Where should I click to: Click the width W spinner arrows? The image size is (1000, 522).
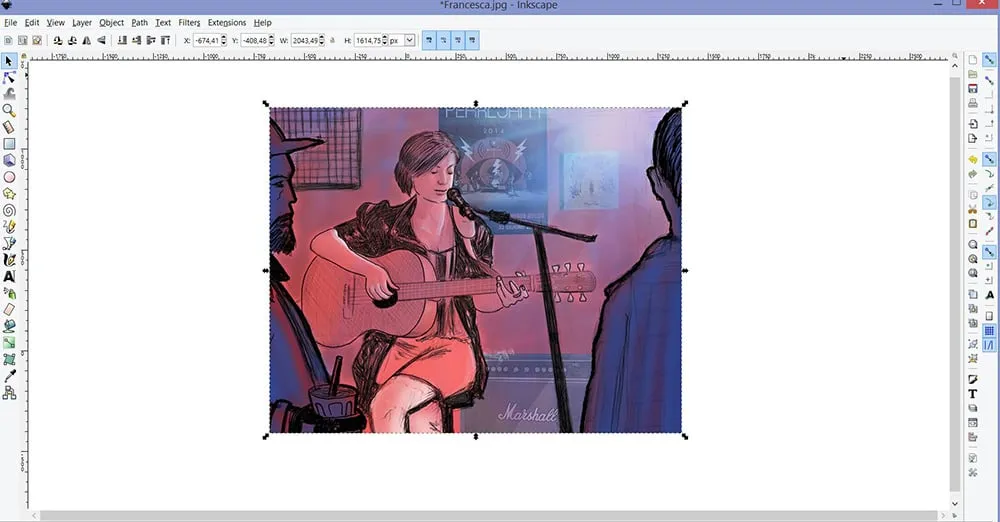tap(322, 40)
